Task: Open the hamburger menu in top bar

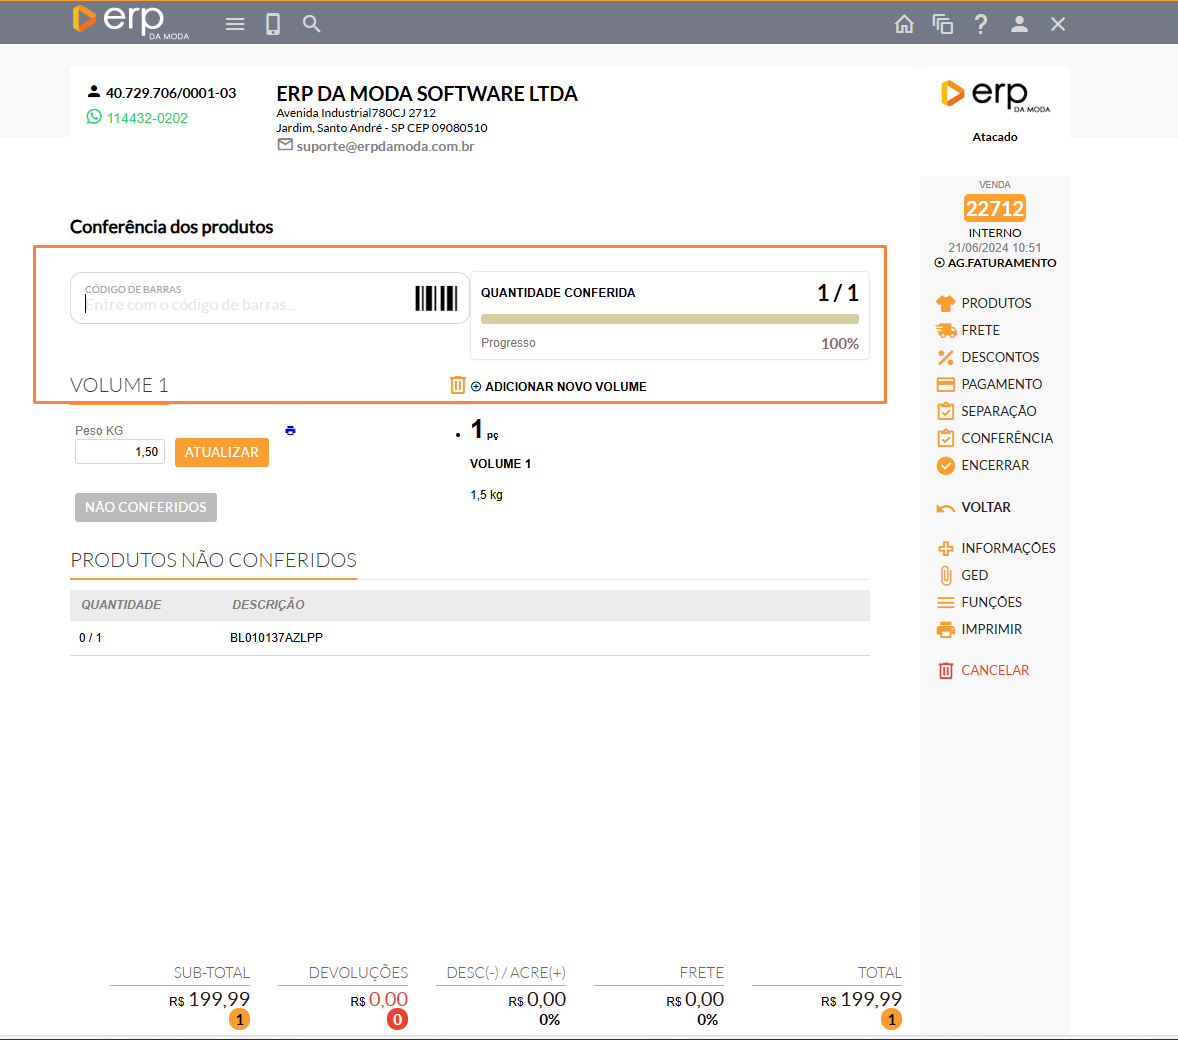Action: (x=235, y=24)
